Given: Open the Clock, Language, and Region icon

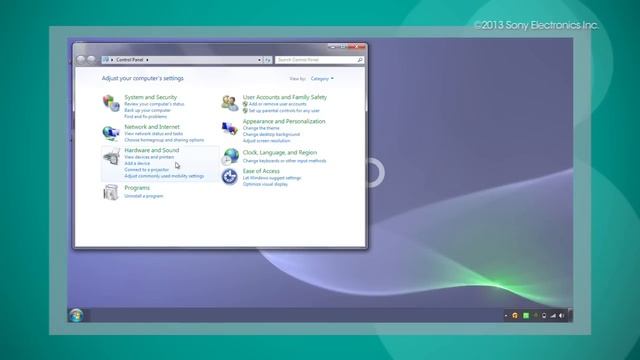Looking at the screenshot, I should [x=231, y=156].
